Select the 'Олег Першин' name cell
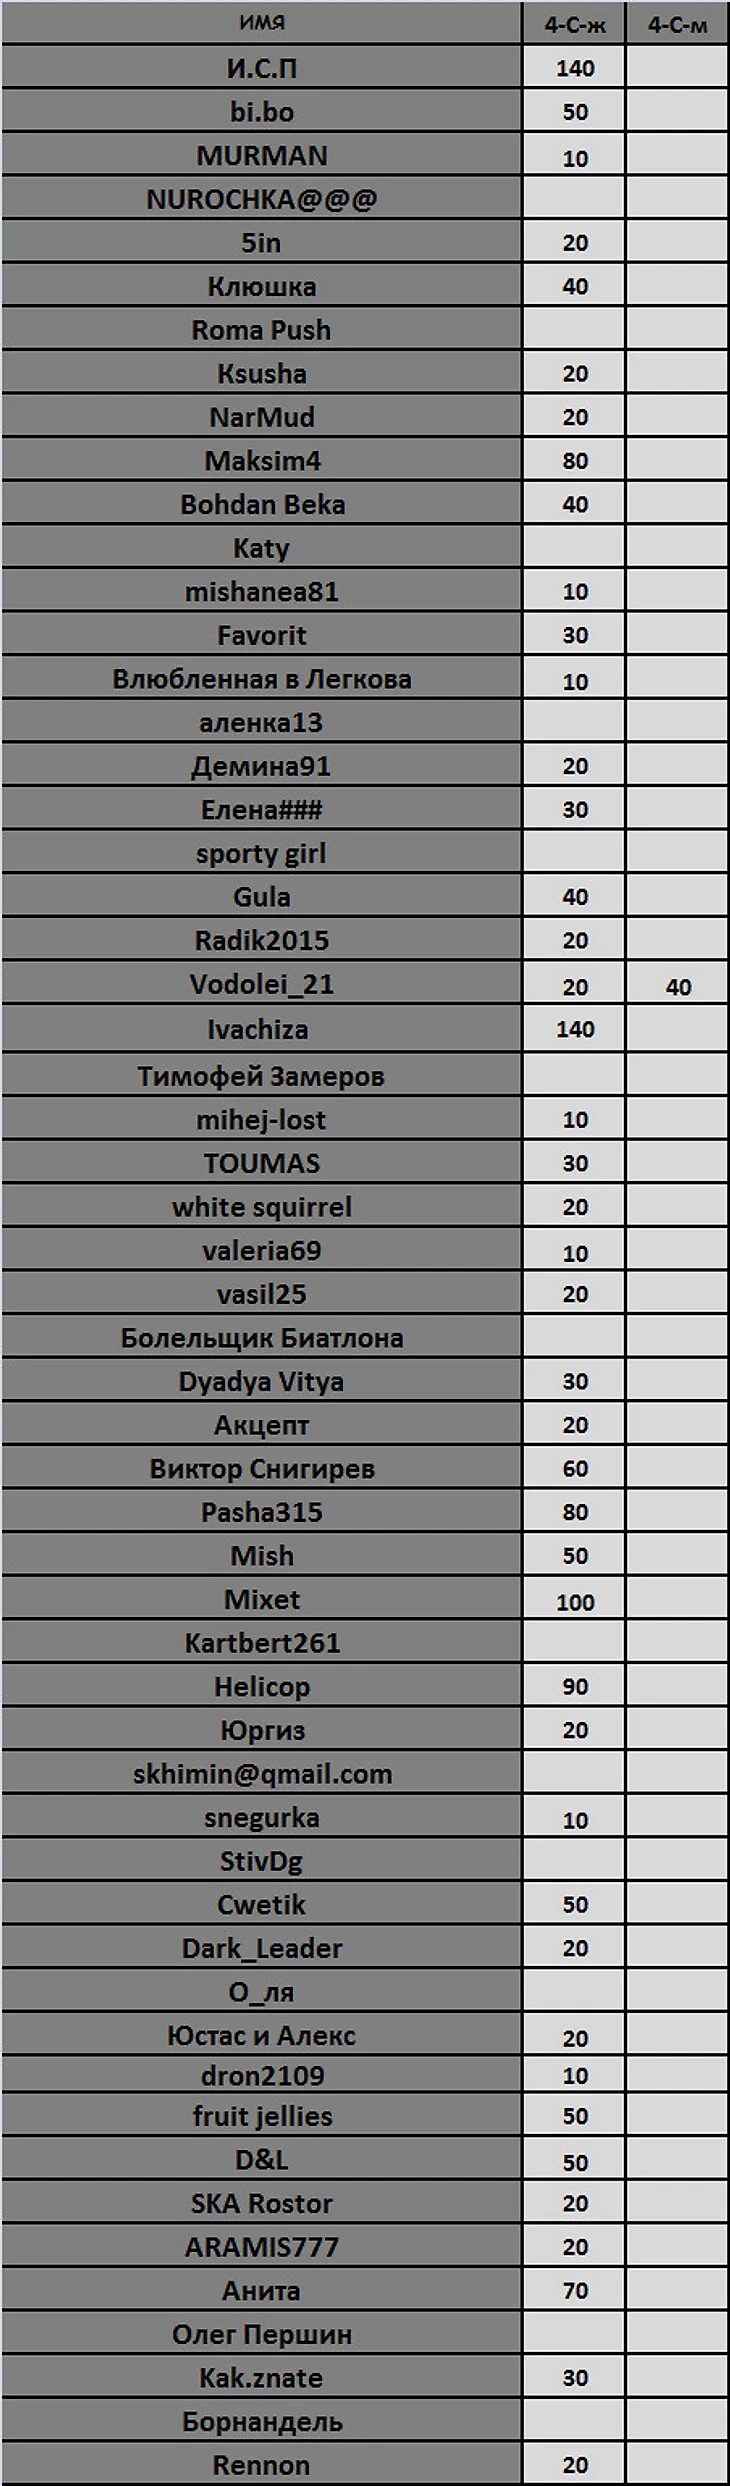The width and height of the screenshot is (730, 2486). (261, 2334)
